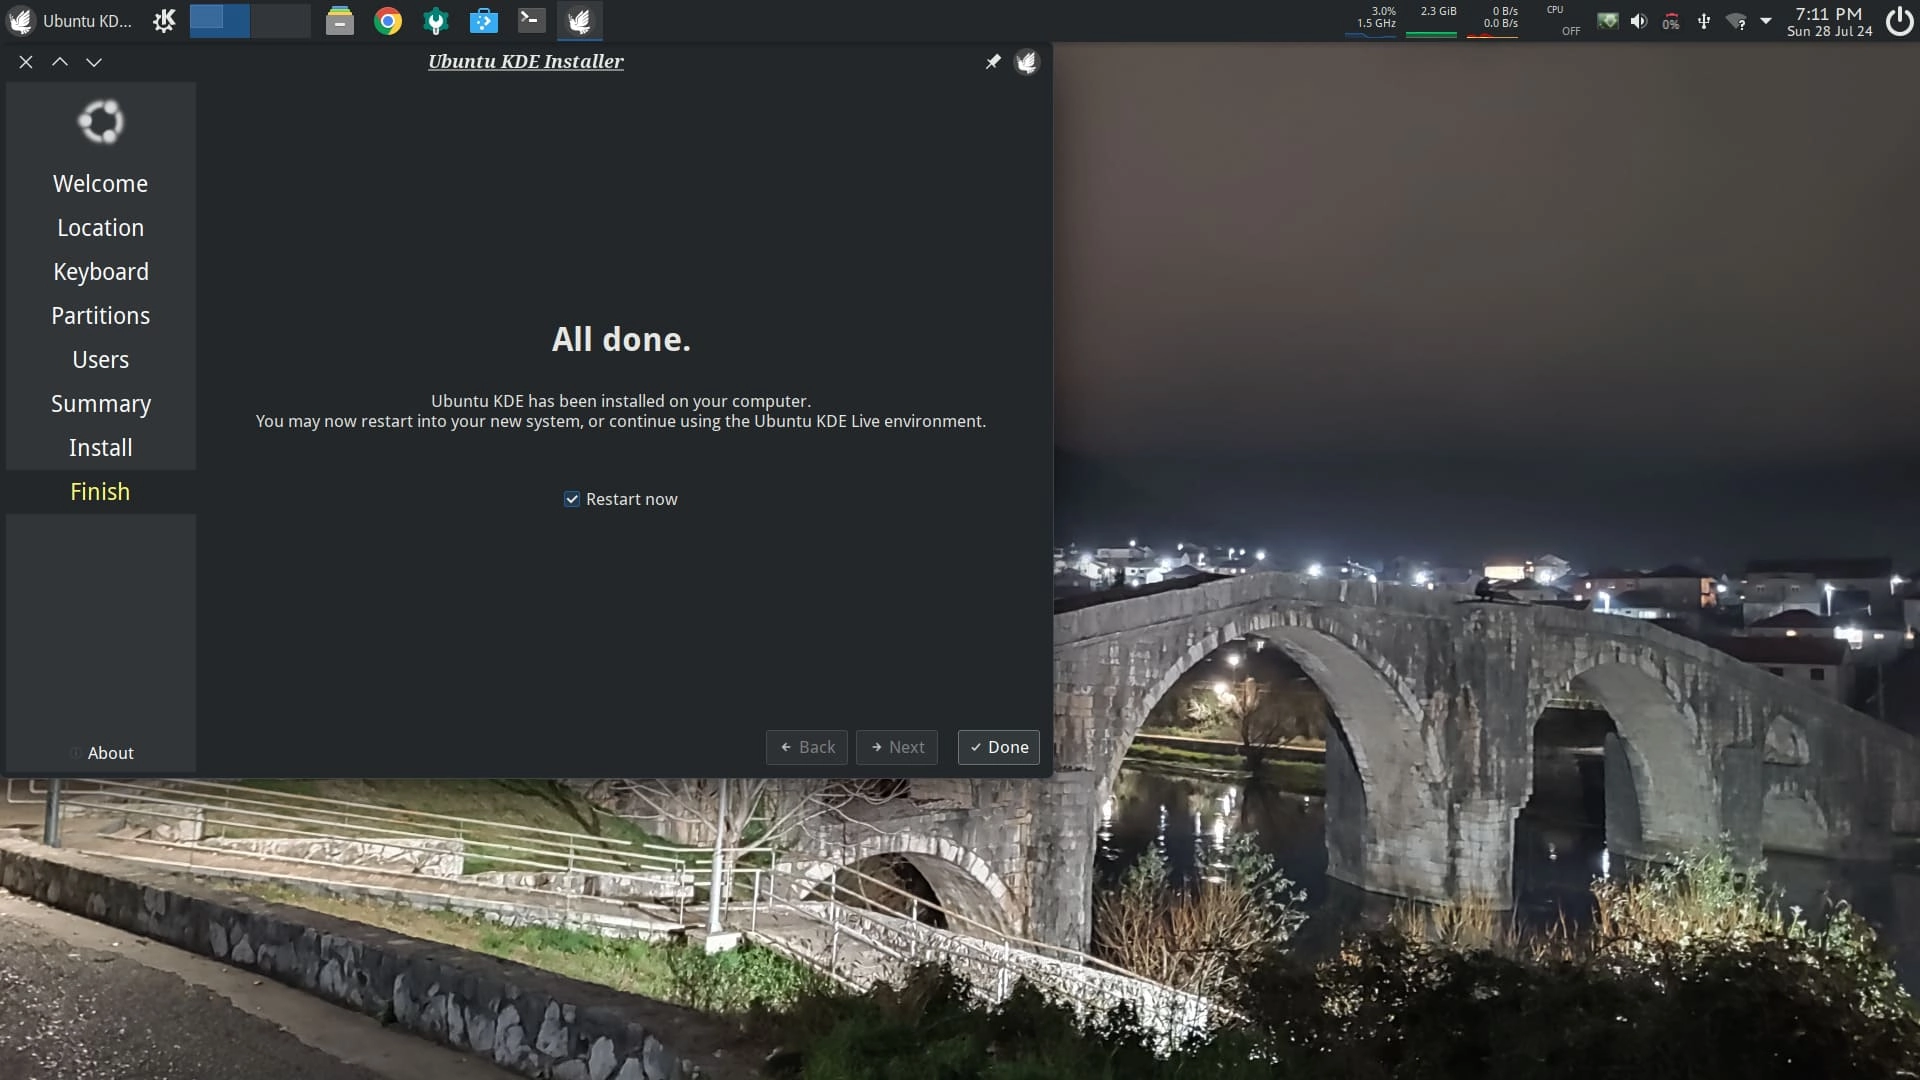The width and height of the screenshot is (1920, 1080).
Task: Open the KDE application launcher icon
Action: [164, 20]
